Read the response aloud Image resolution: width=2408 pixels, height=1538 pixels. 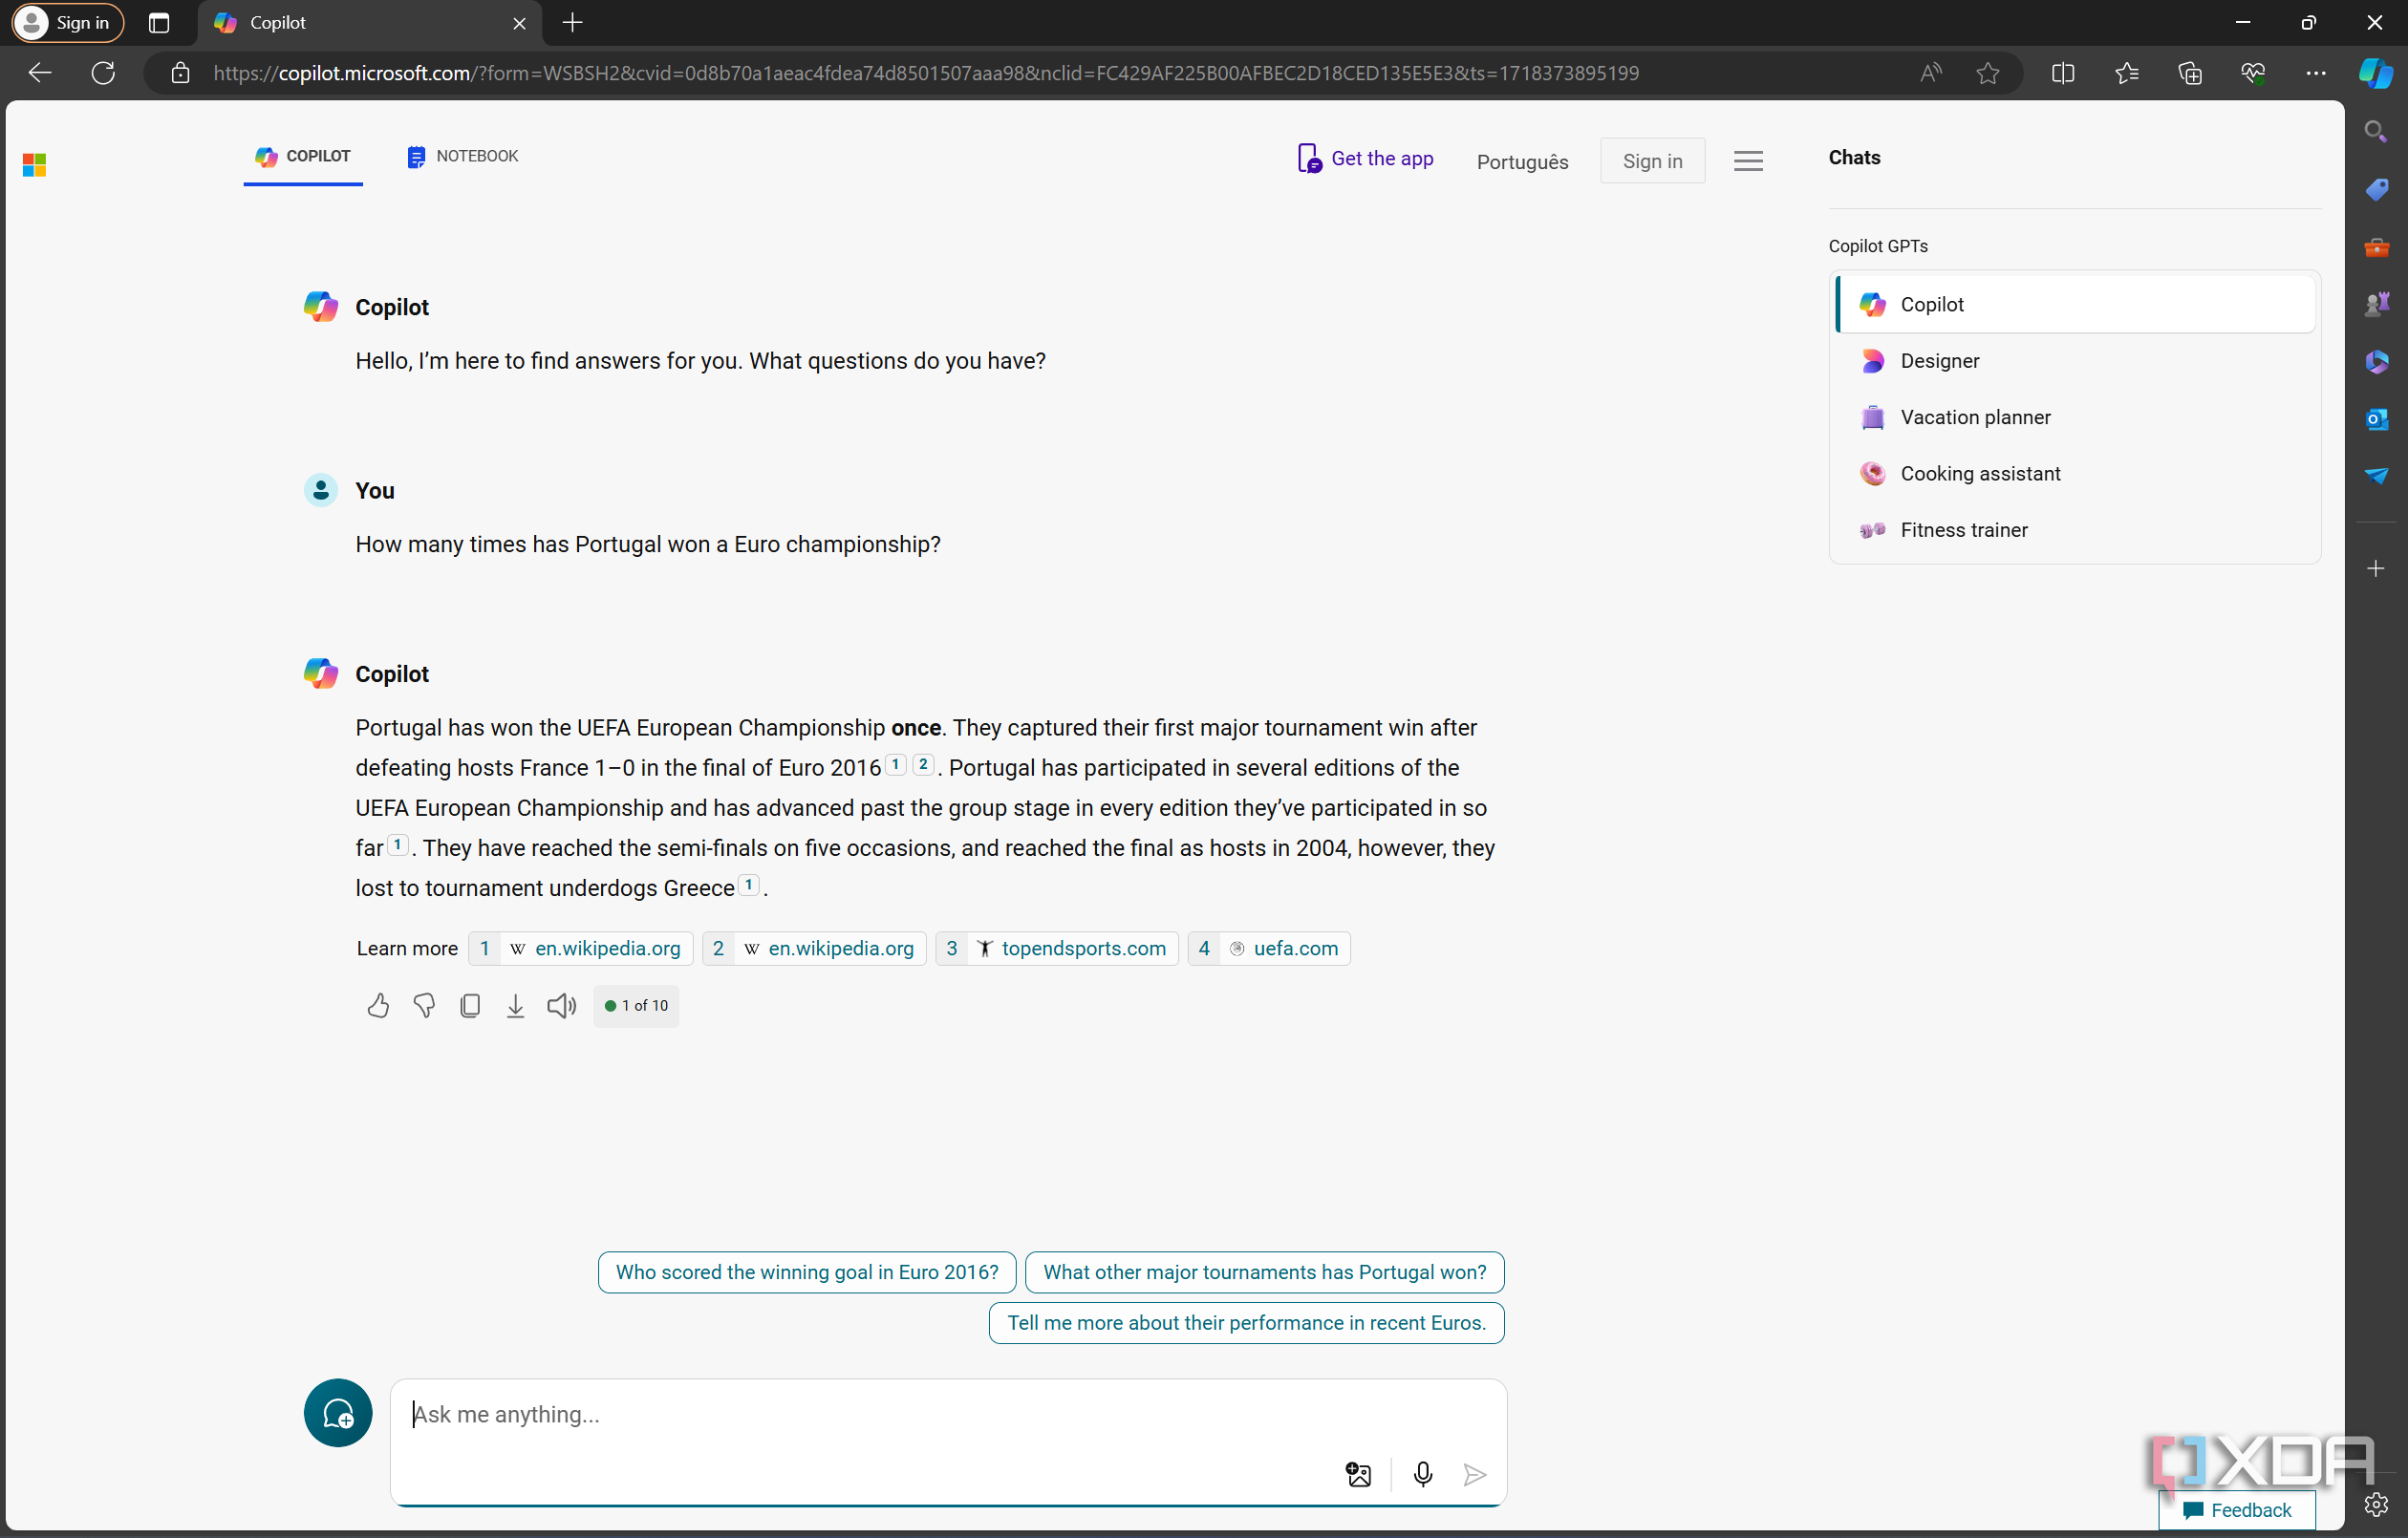coord(561,1005)
